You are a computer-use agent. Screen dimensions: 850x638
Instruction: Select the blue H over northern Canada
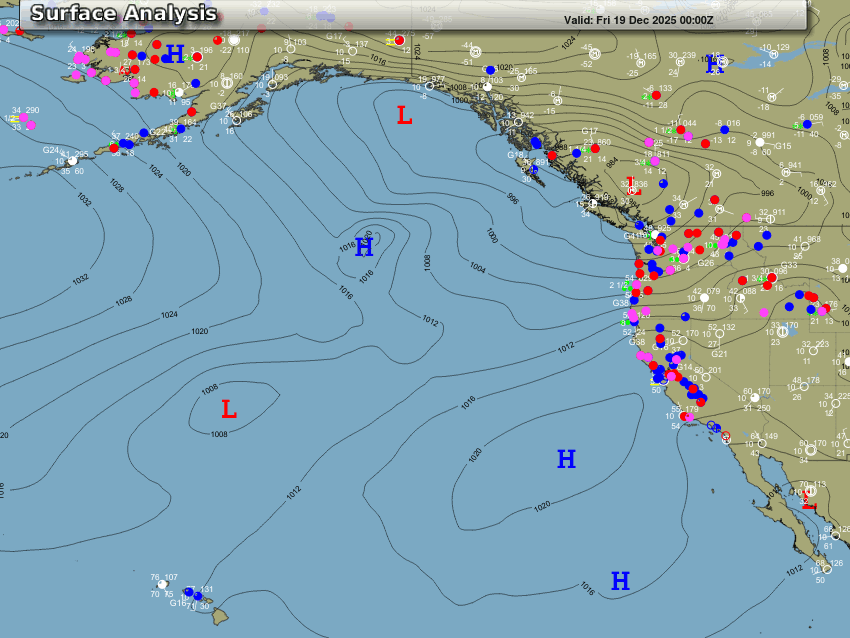click(712, 66)
